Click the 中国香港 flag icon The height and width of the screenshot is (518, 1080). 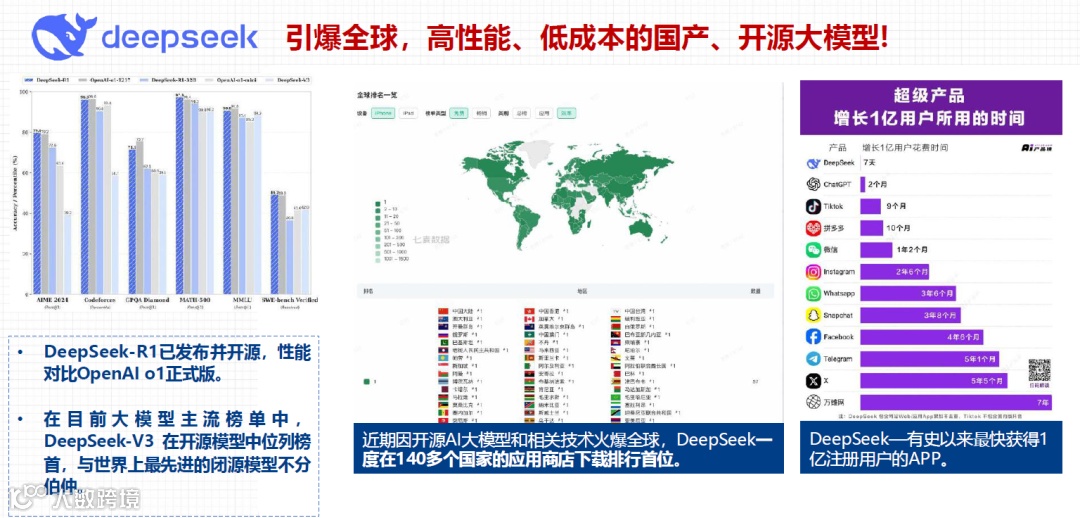[529, 312]
